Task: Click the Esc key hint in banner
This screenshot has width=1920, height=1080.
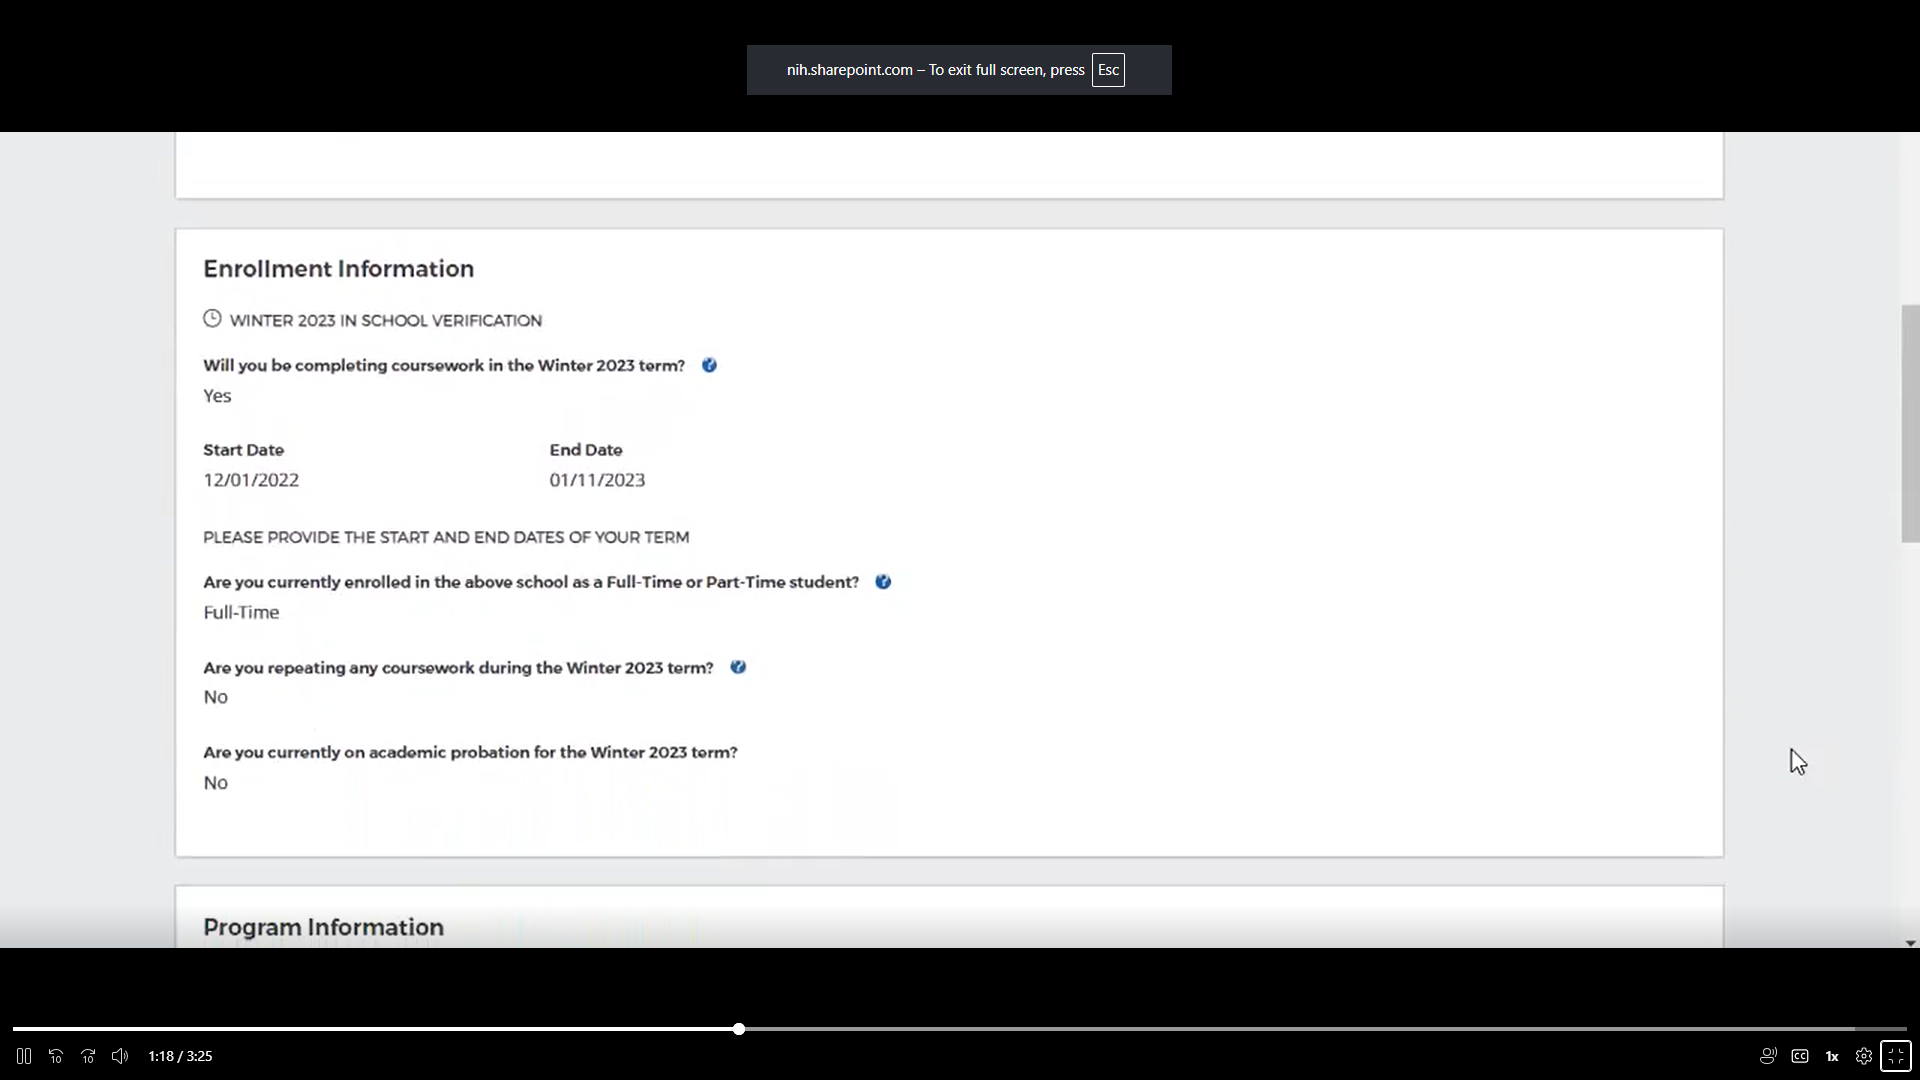Action: pos(1108,70)
